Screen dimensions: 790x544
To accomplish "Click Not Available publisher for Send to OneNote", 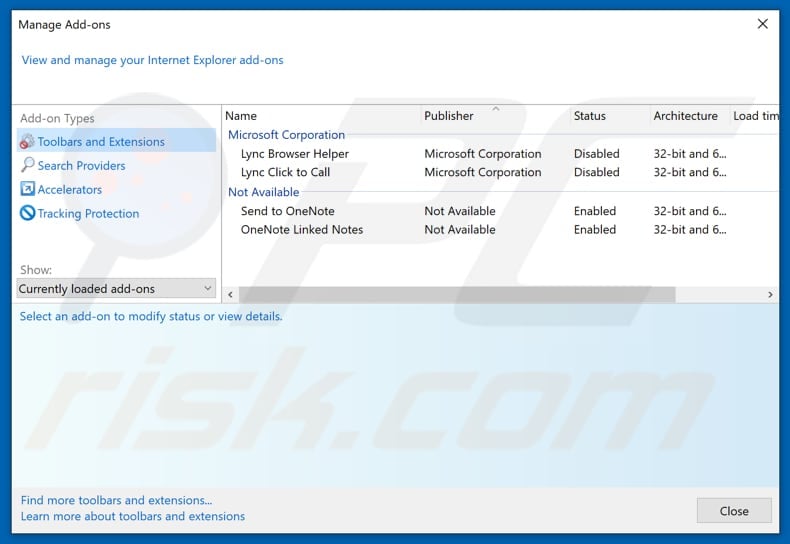I will [459, 211].
